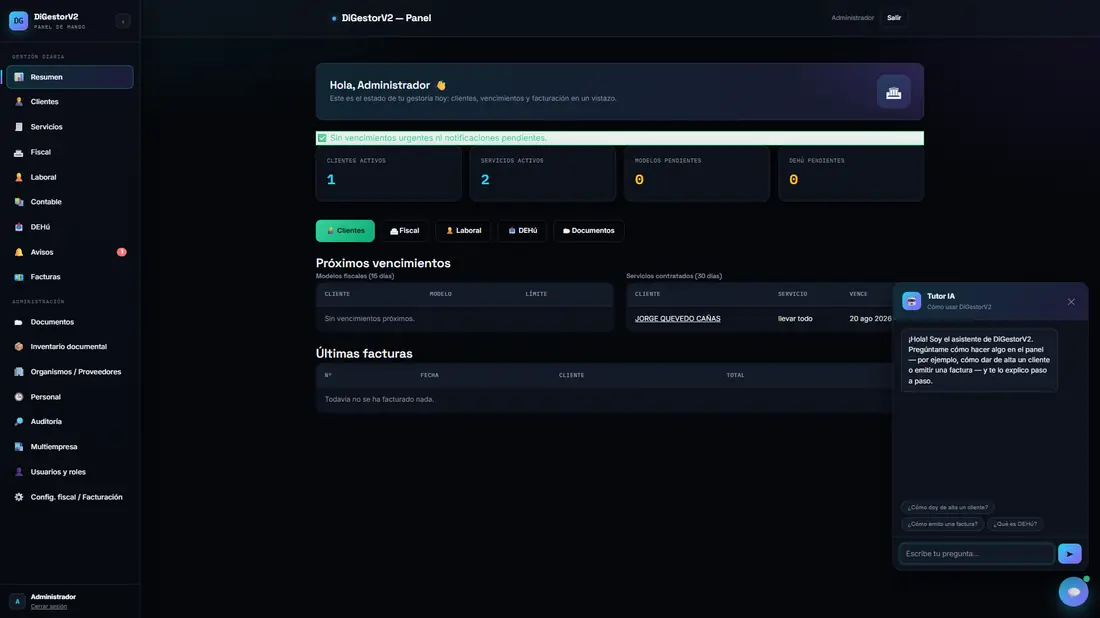Click the ¿Cómo doy de alta un cliente? suggestion
The height and width of the screenshot is (618, 1100).
pyautogui.click(x=948, y=507)
